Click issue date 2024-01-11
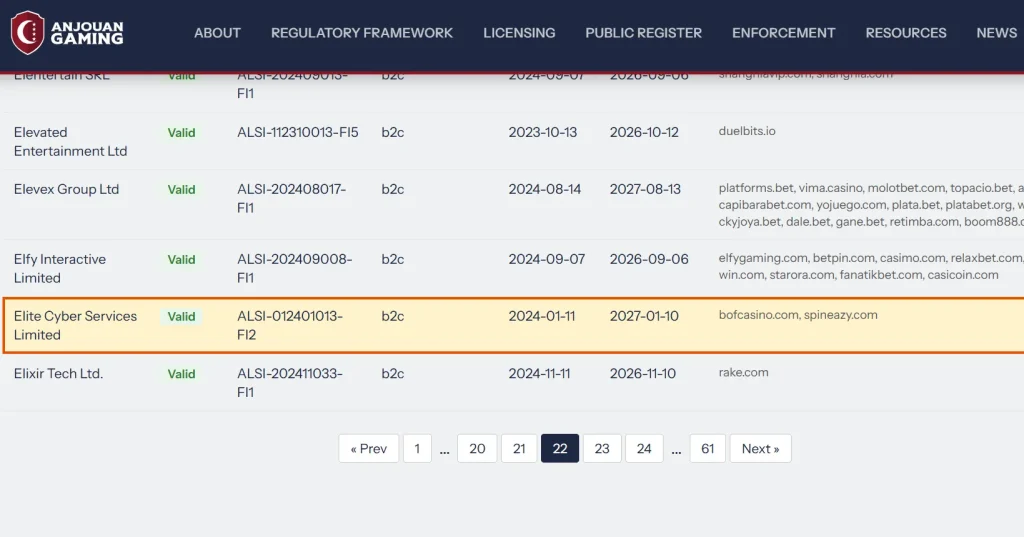Screen dimensions: 1024x537 click(542, 316)
